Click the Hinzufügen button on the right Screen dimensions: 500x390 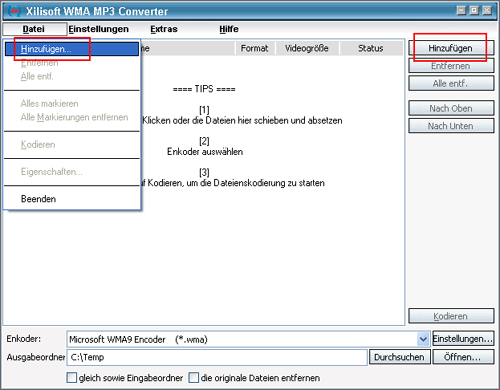(x=451, y=48)
